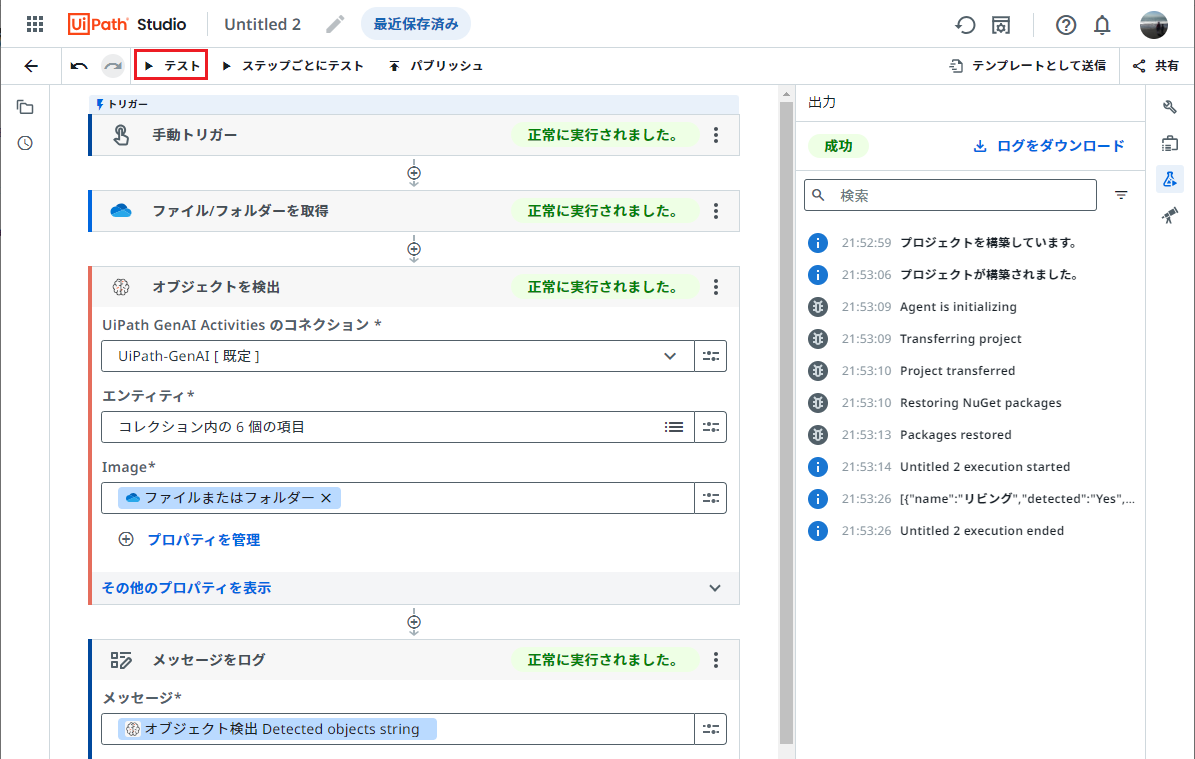Image resolution: width=1195 pixels, height=759 pixels.
Task: Redo the last undone action
Action: [x=113, y=66]
